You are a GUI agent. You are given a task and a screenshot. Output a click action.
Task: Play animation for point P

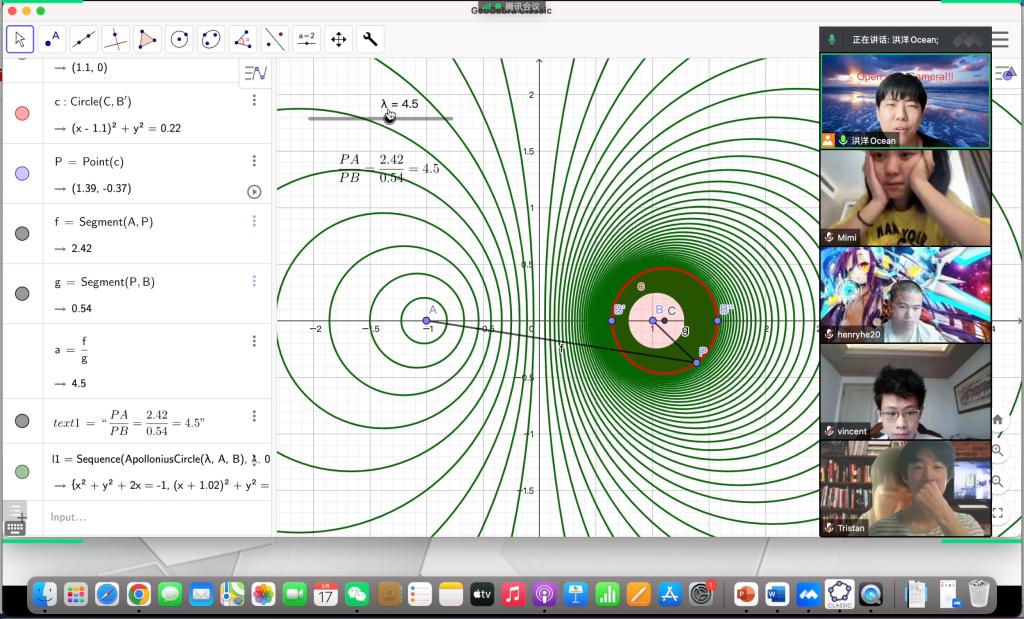[x=254, y=191]
